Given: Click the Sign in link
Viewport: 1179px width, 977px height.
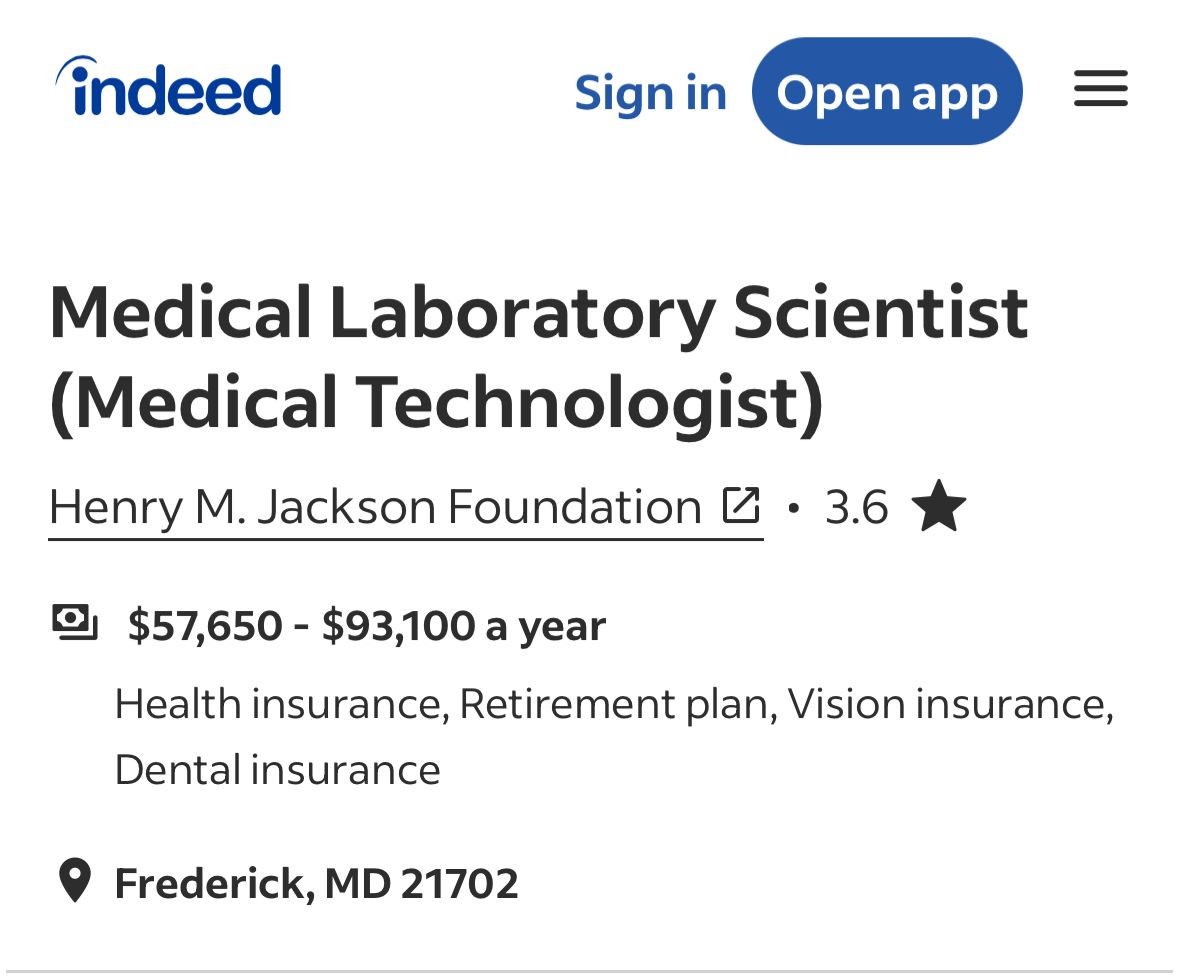Looking at the screenshot, I should 650,93.
